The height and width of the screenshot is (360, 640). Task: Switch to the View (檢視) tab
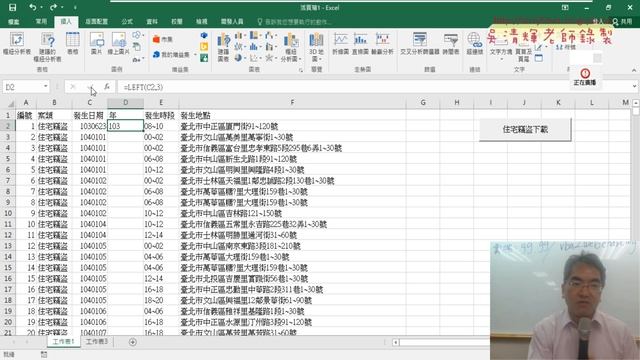click(x=202, y=21)
